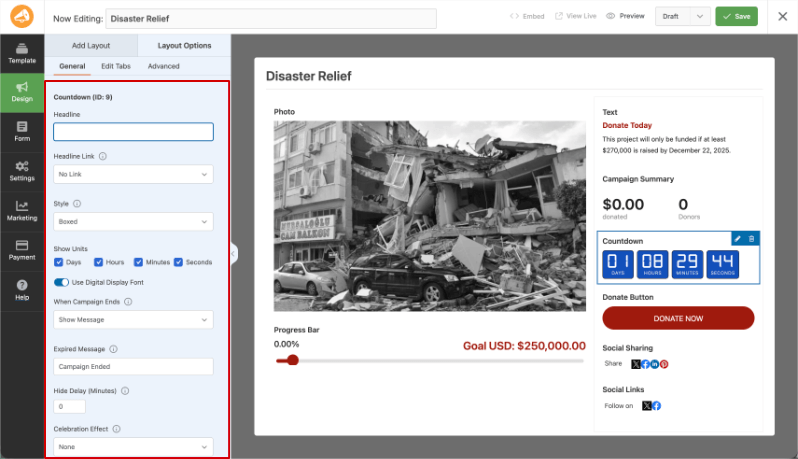
Task: Click the pencil edit icon on Countdown
Action: (737, 239)
